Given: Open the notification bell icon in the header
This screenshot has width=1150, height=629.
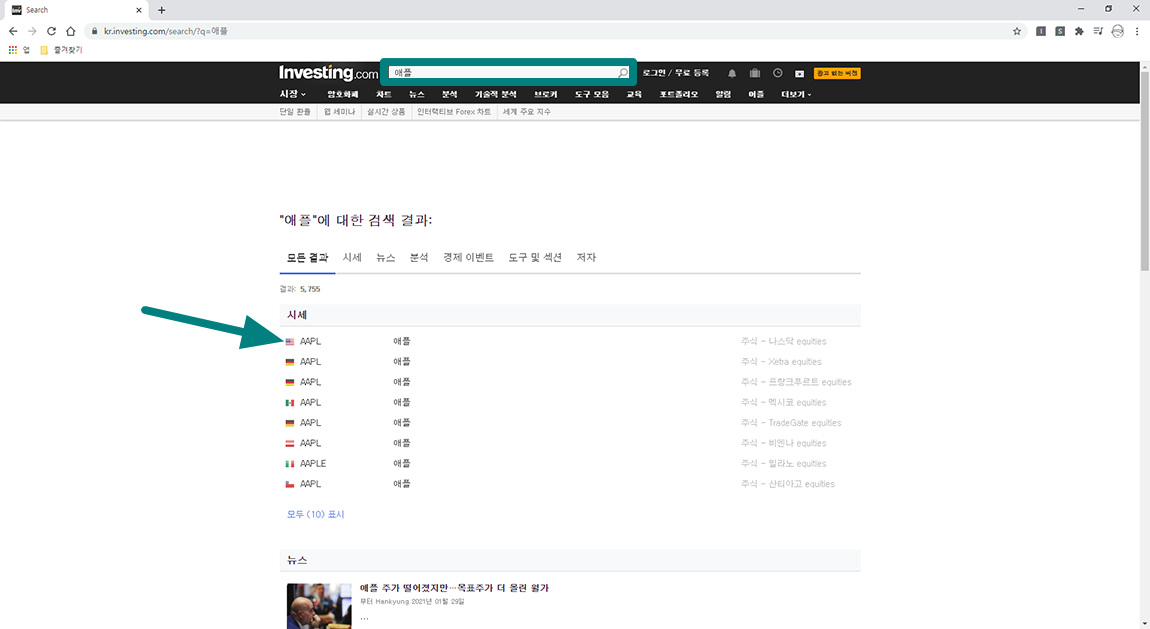Looking at the screenshot, I should tap(732, 73).
